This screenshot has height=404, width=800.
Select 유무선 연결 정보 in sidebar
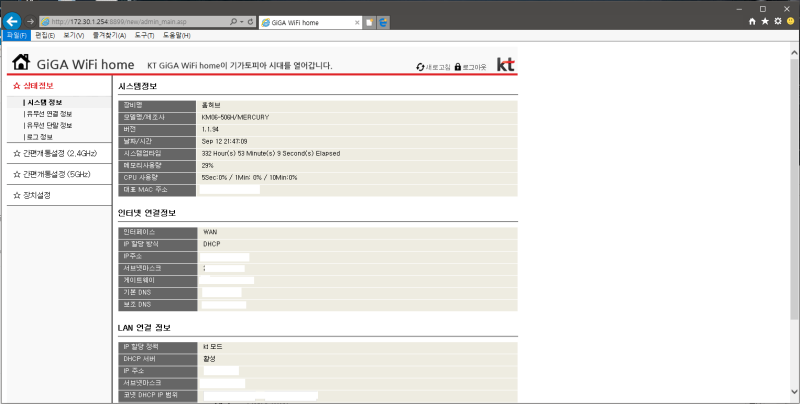point(48,114)
